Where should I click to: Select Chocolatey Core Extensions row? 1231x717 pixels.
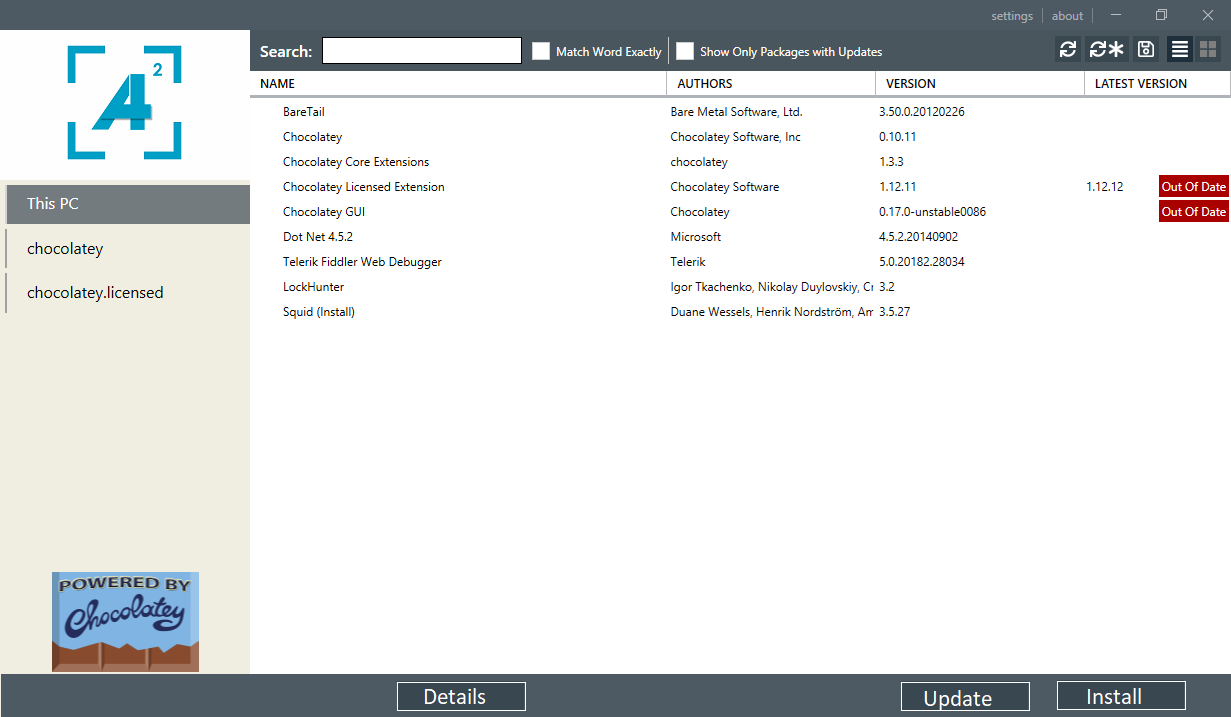740,162
